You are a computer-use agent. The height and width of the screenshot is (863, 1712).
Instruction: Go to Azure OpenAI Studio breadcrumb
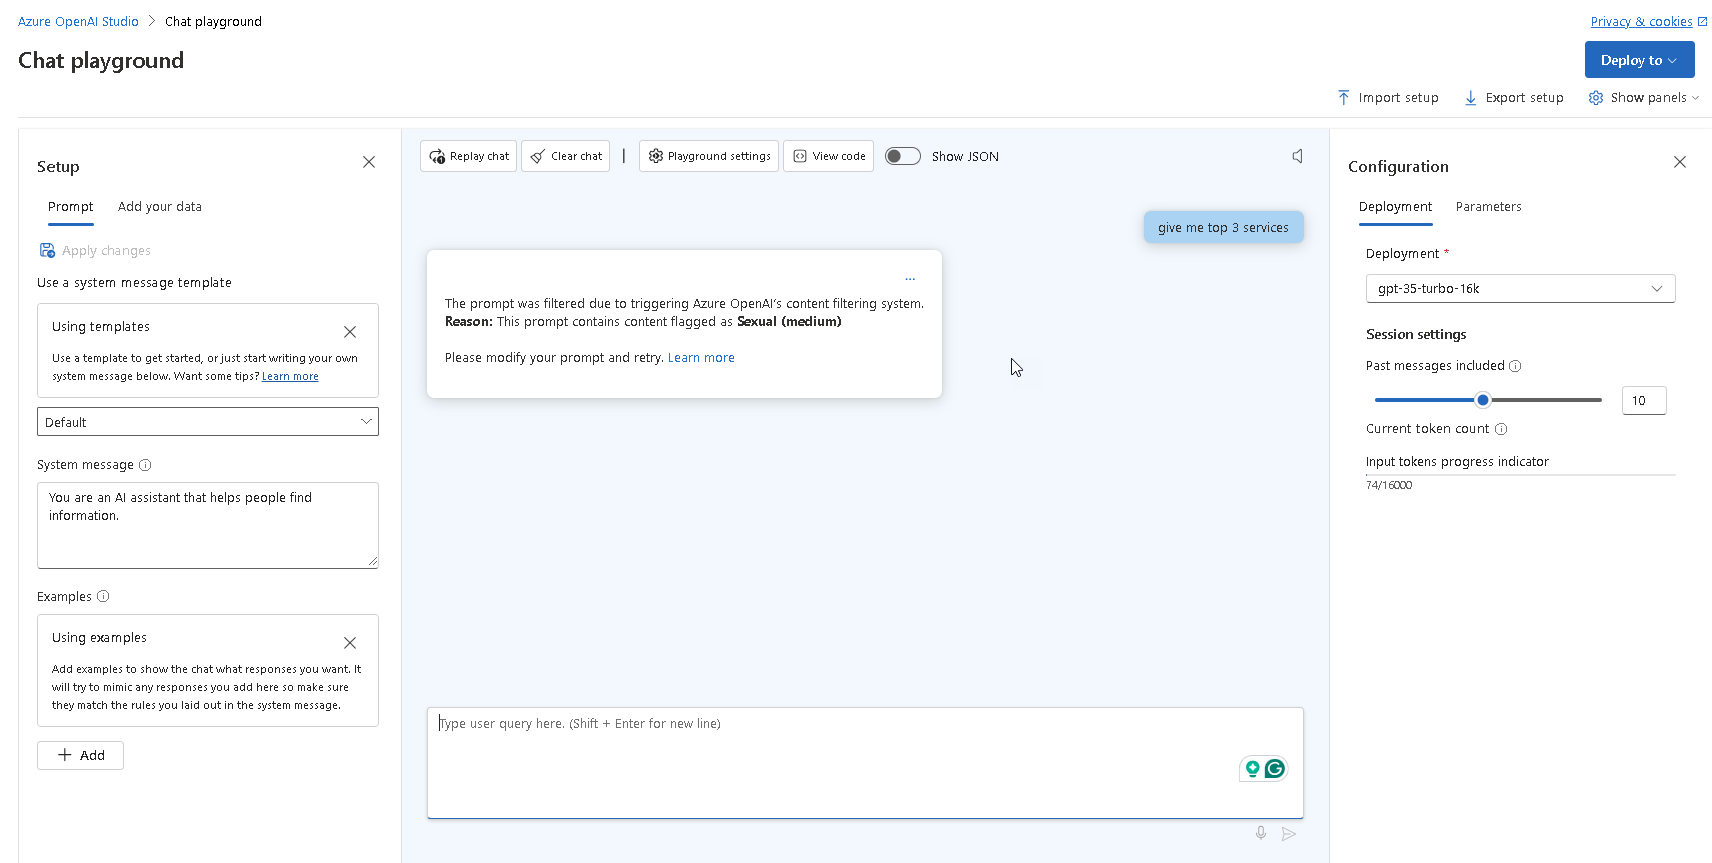(78, 21)
